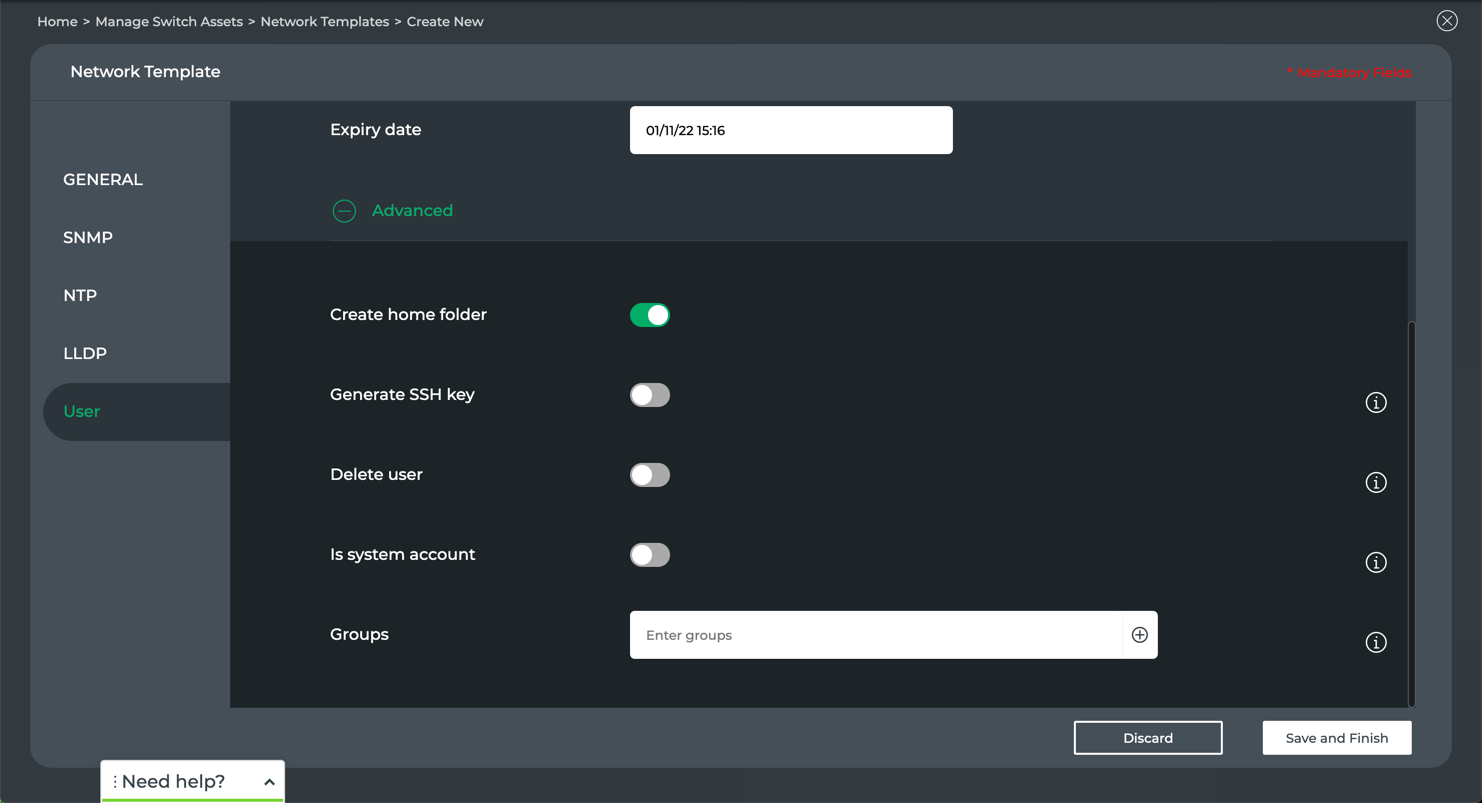Close the Create New template dialog
This screenshot has height=803, width=1482.
pyautogui.click(x=1446, y=21)
